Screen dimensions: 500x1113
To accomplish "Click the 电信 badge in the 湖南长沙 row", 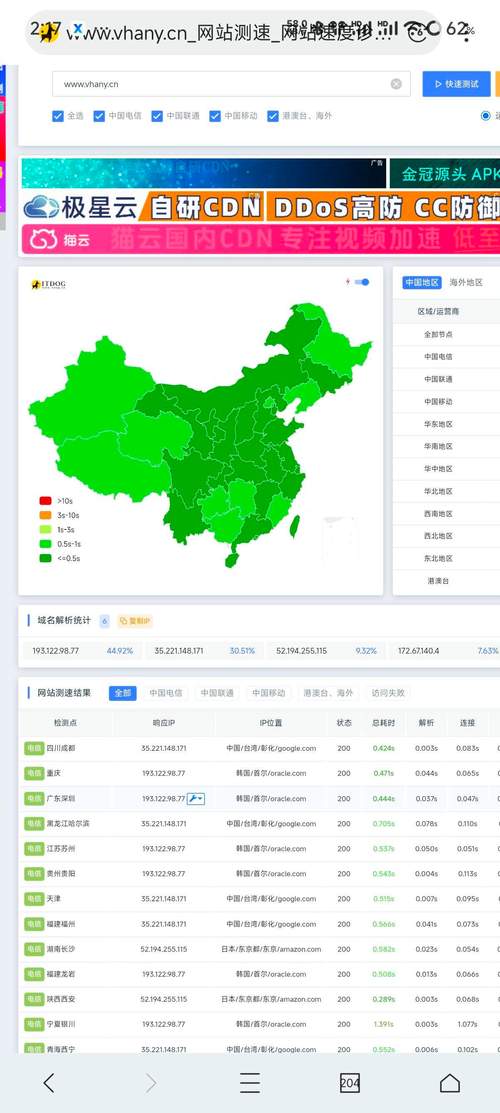I will click(34, 949).
